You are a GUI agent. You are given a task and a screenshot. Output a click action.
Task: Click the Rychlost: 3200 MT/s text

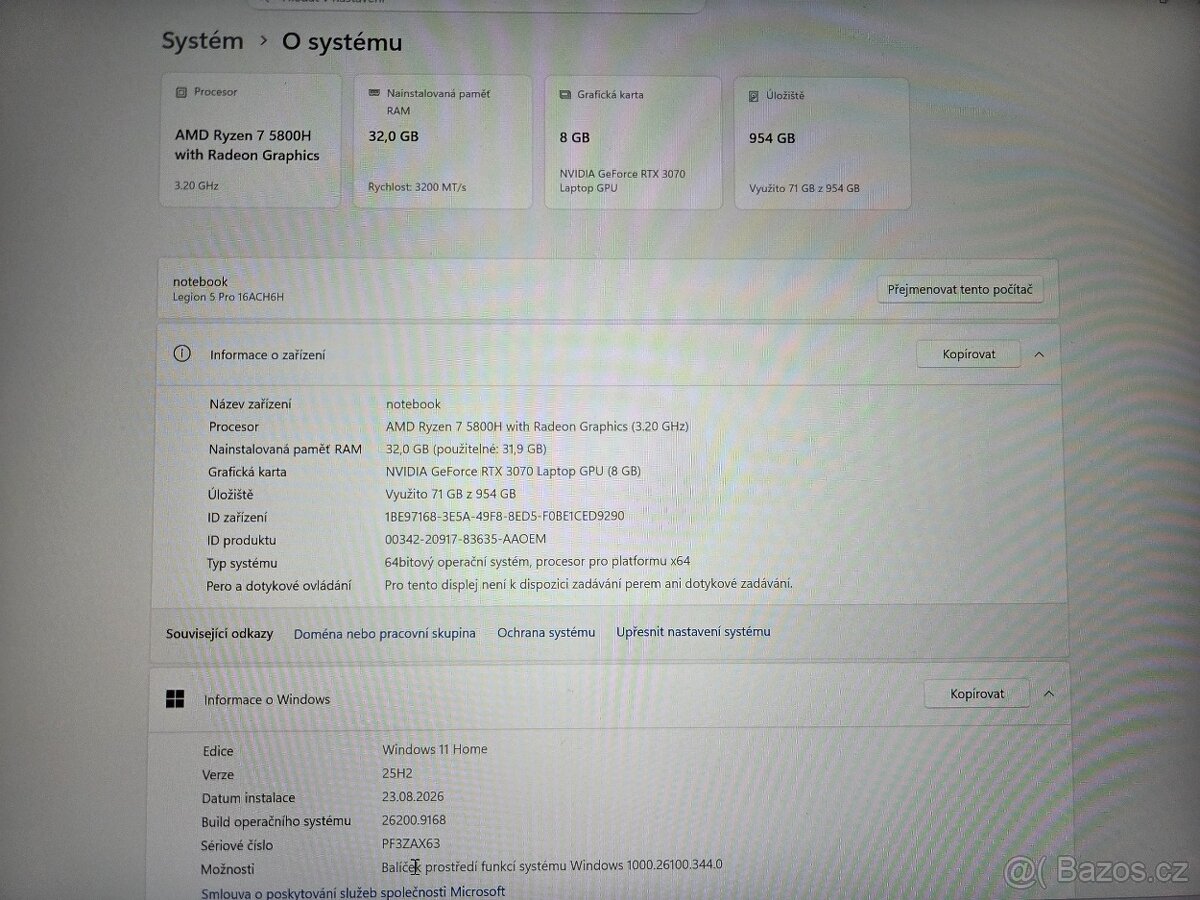coord(417,187)
